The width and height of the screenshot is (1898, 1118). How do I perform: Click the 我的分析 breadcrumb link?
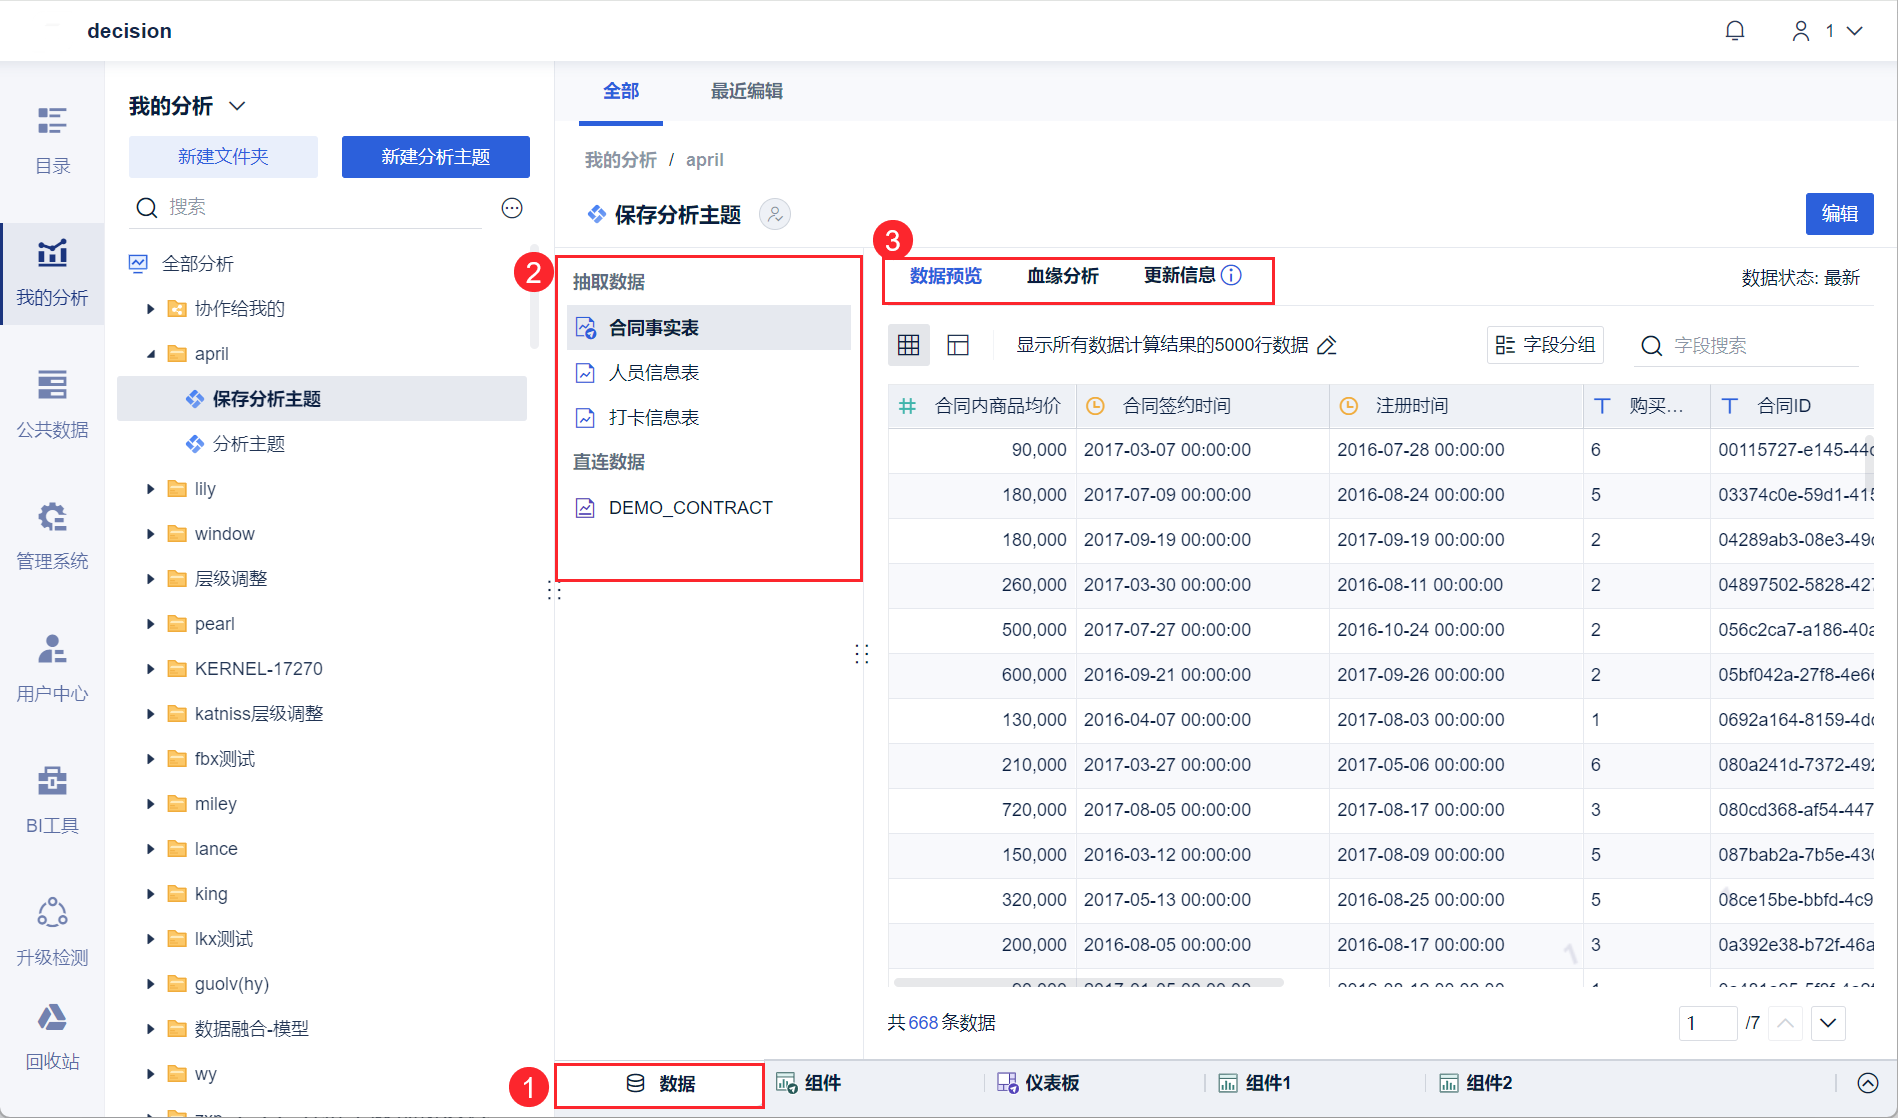coord(621,160)
